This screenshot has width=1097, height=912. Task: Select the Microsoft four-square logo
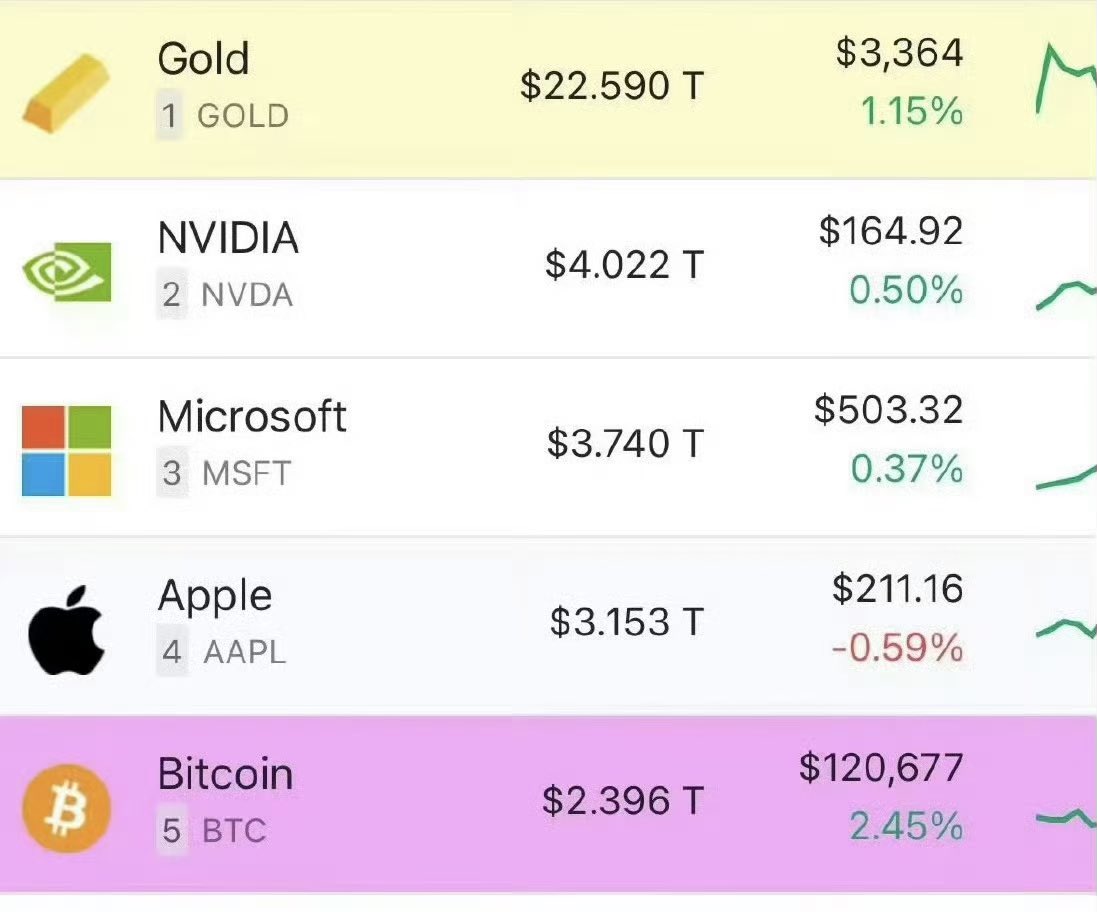(66, 450)
